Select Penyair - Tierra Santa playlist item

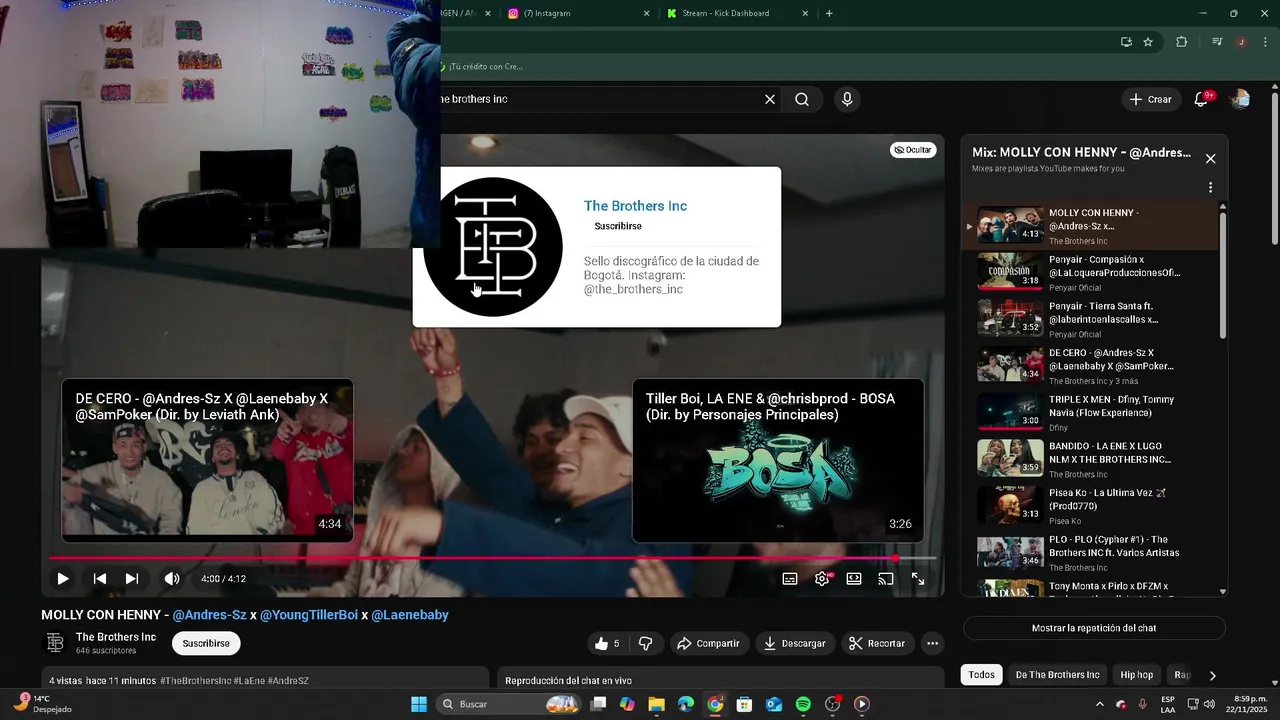1090,318
